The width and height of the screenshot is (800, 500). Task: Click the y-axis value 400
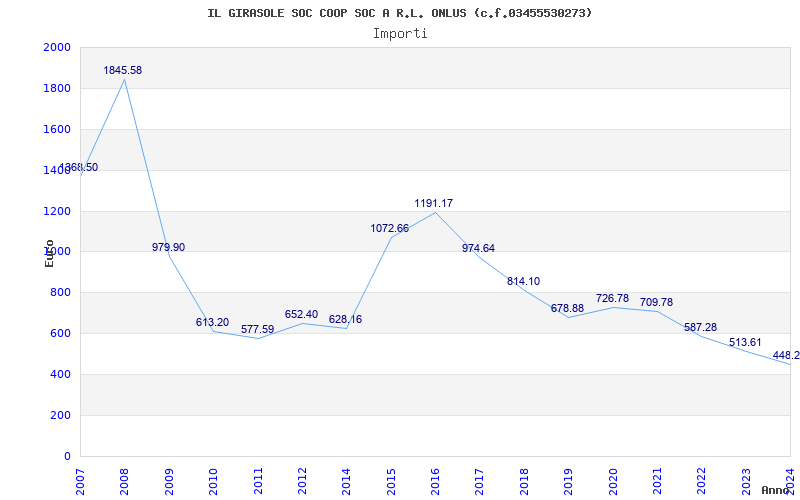60,374
